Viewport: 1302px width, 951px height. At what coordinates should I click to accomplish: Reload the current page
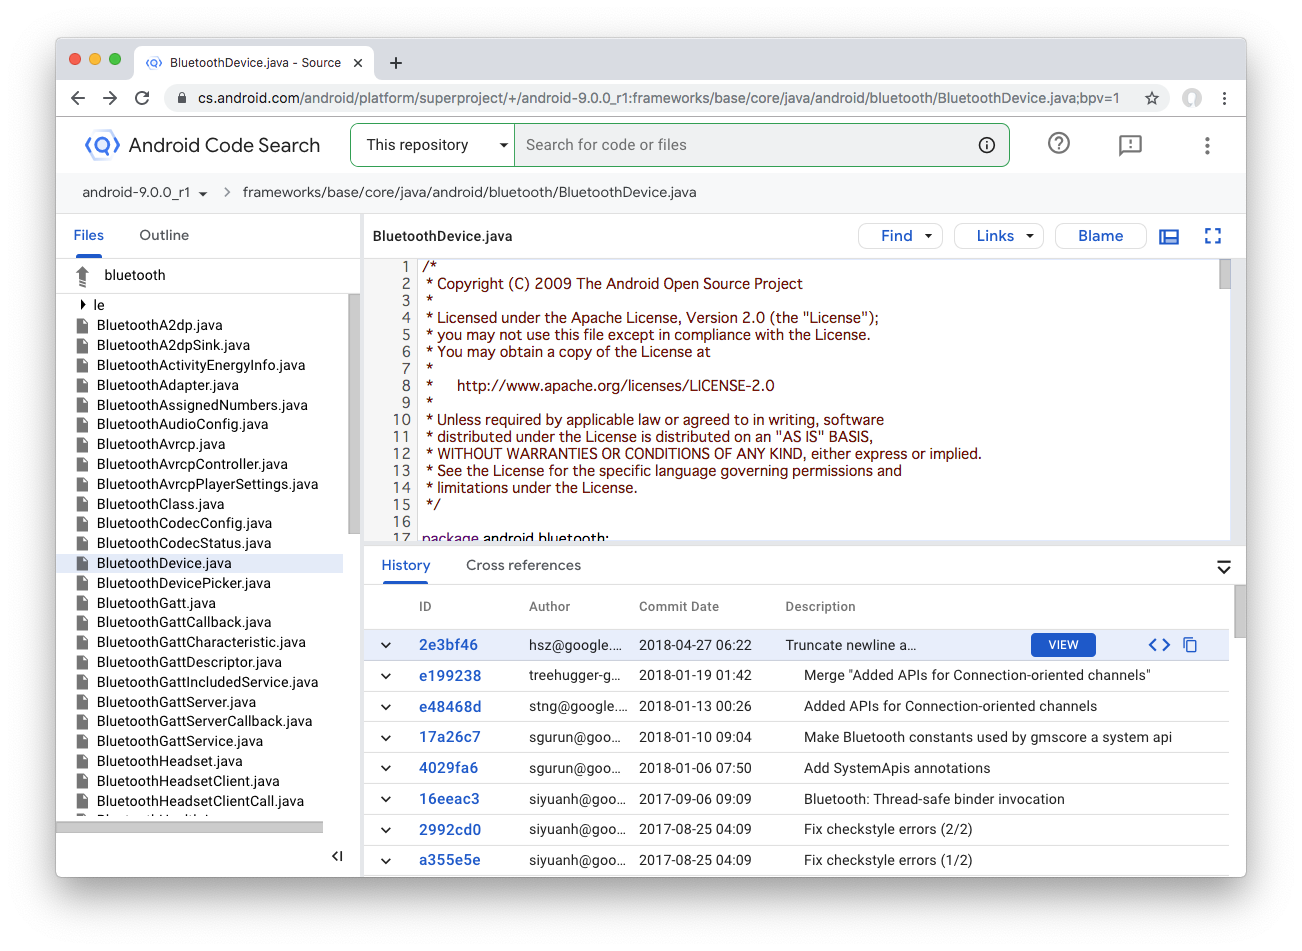(x=142, y=98)
